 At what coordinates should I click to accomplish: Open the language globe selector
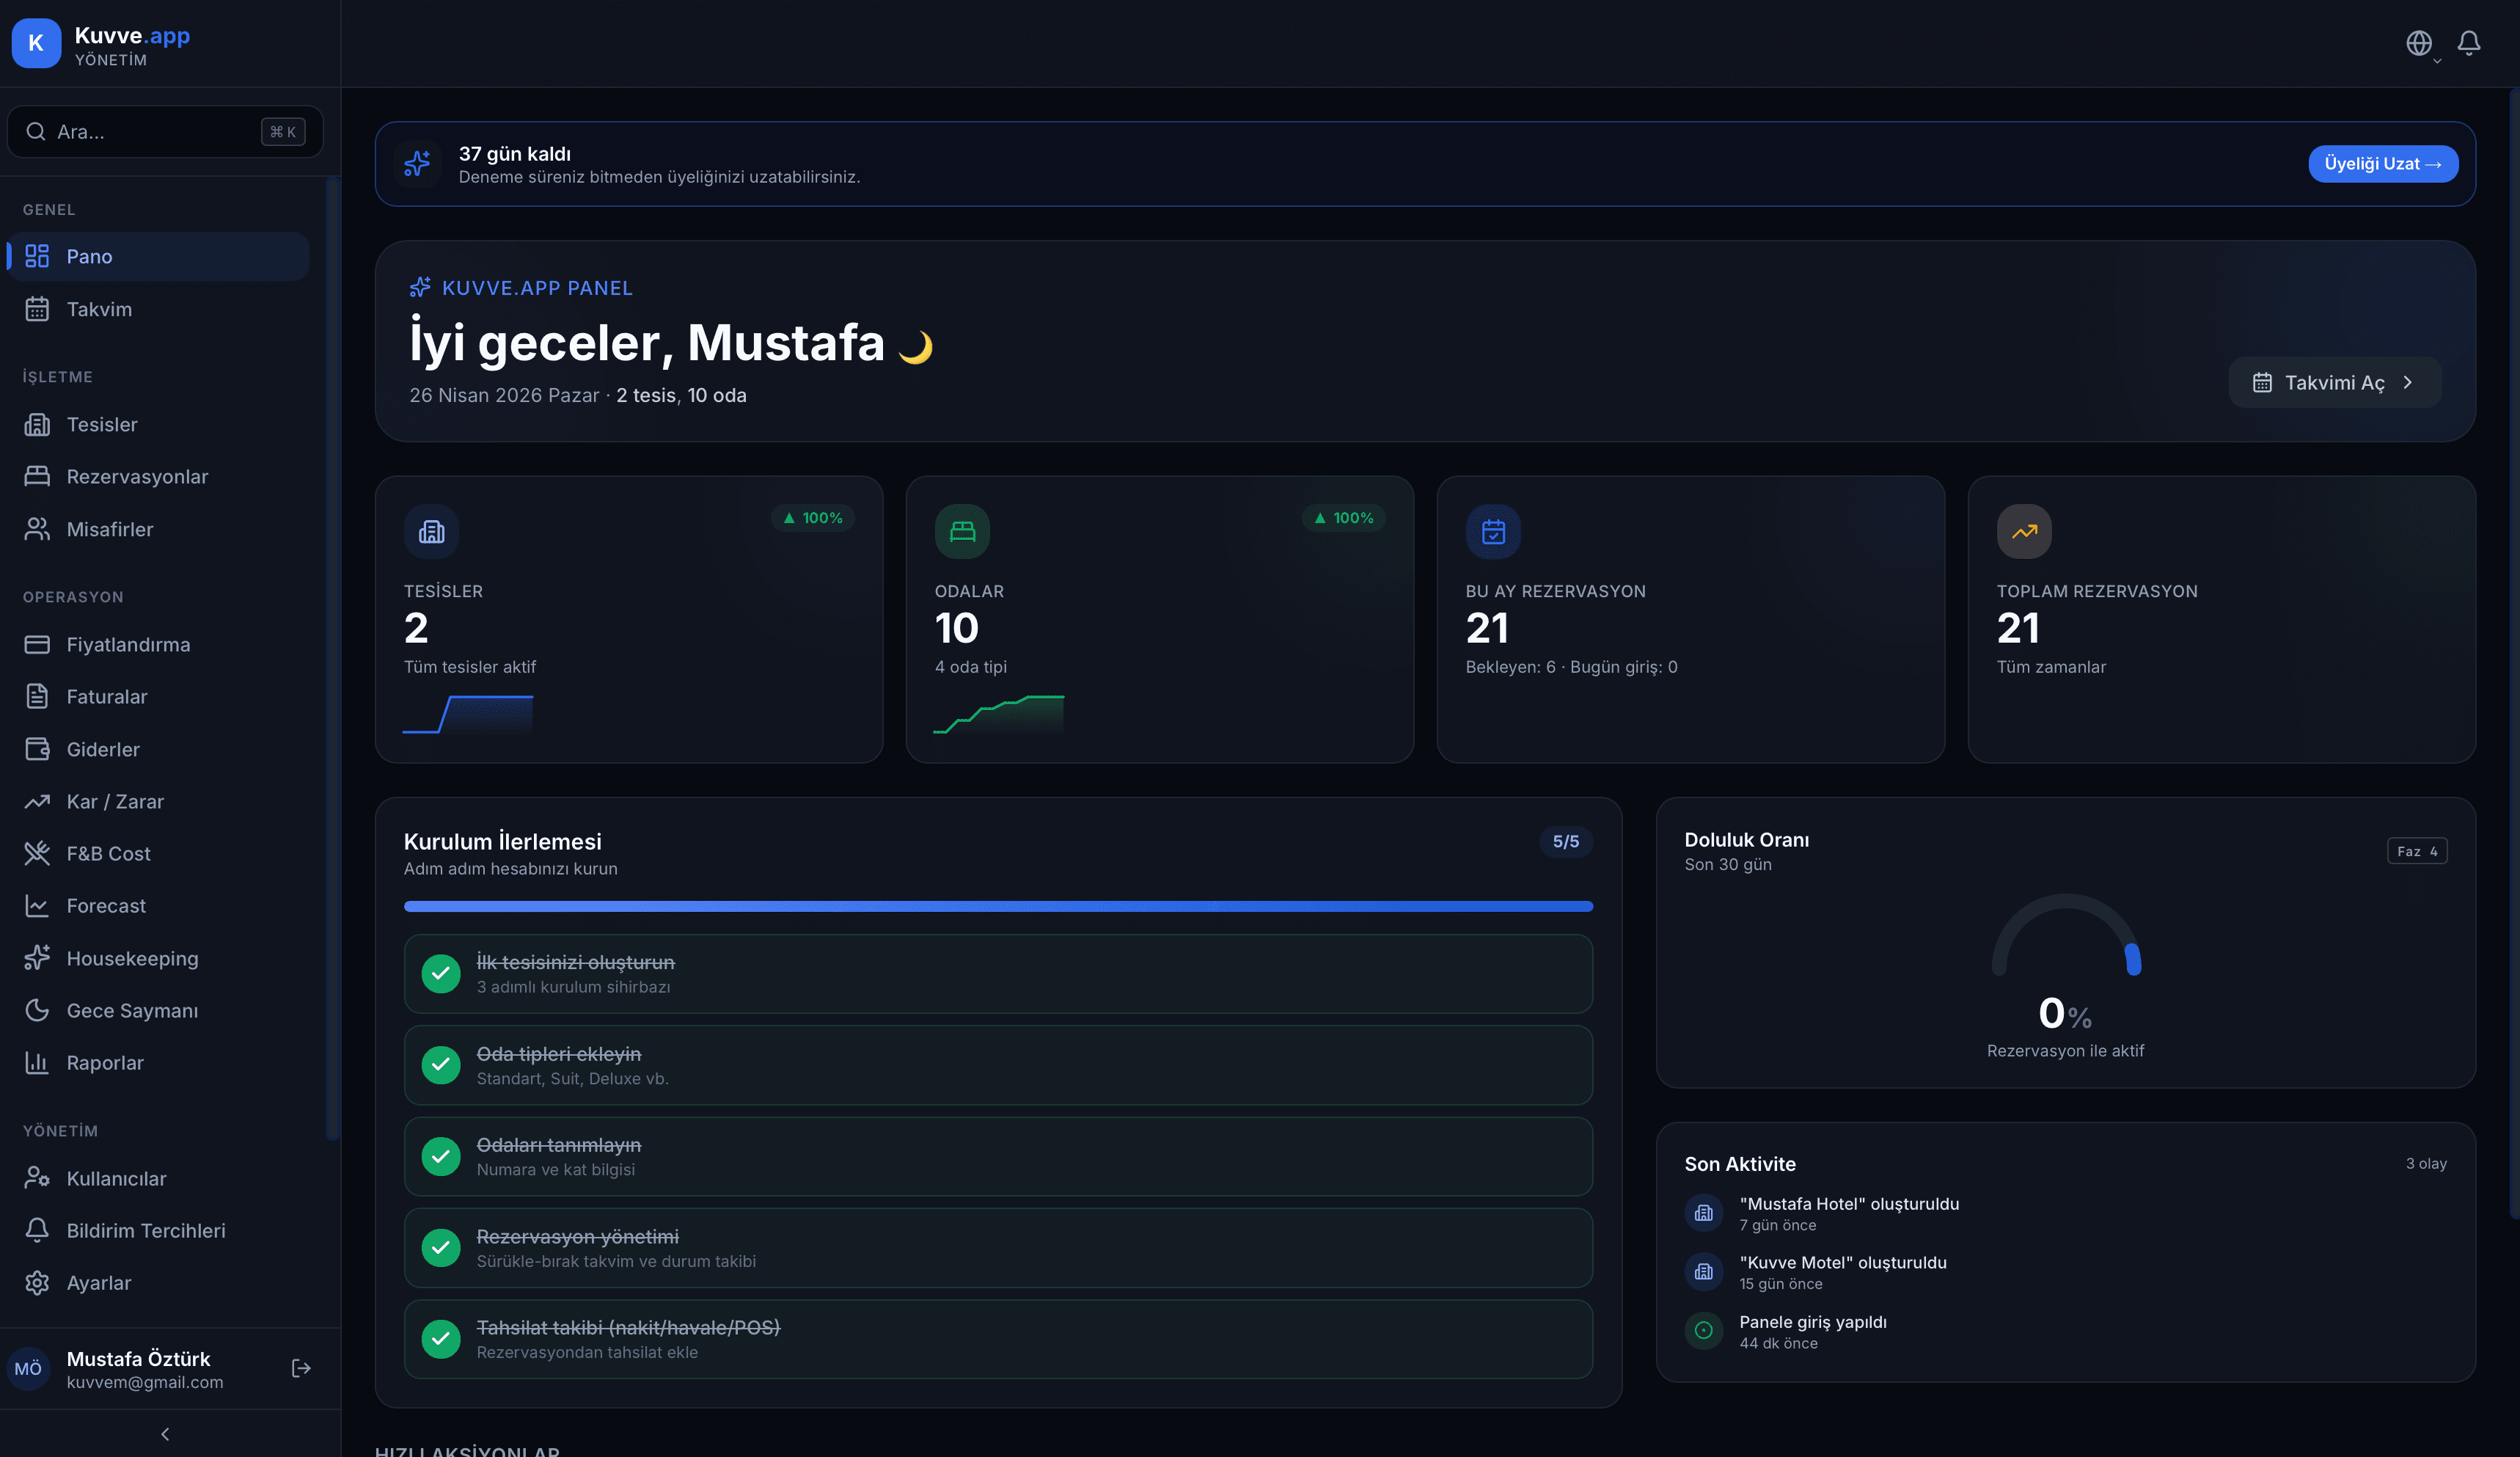pos(2419,43)
